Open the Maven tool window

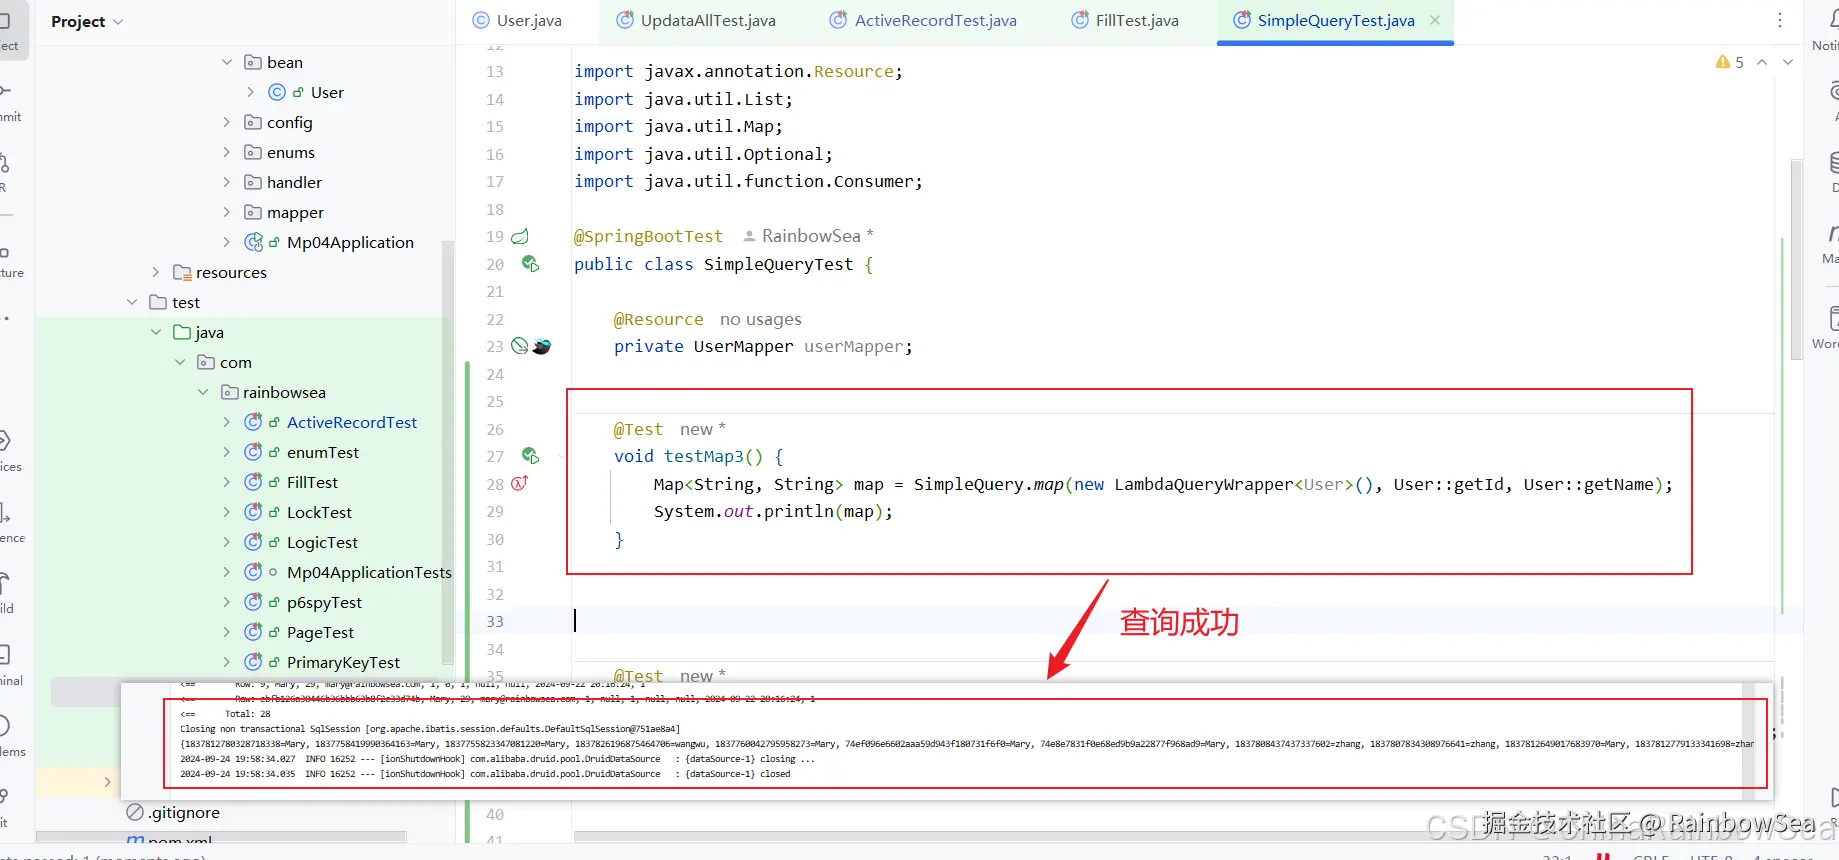(1832, 242)
